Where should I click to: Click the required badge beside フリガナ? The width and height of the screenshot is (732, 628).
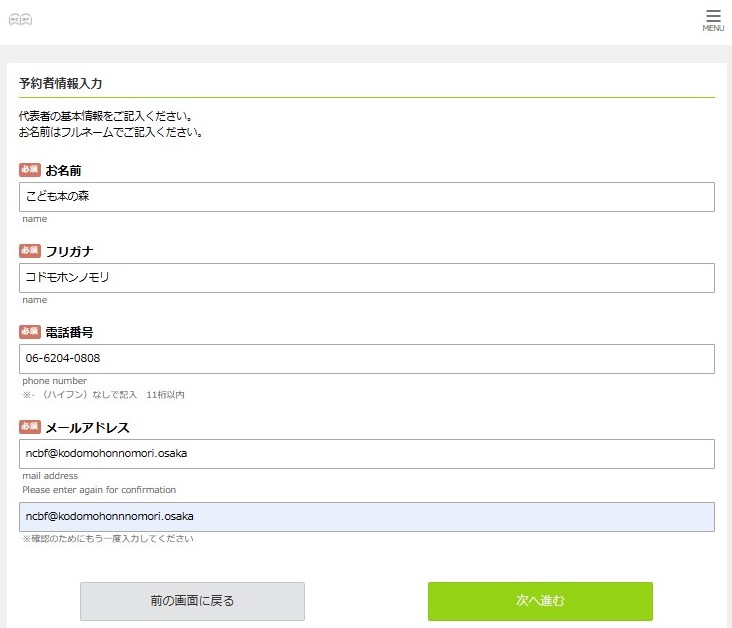pos(30,251)
